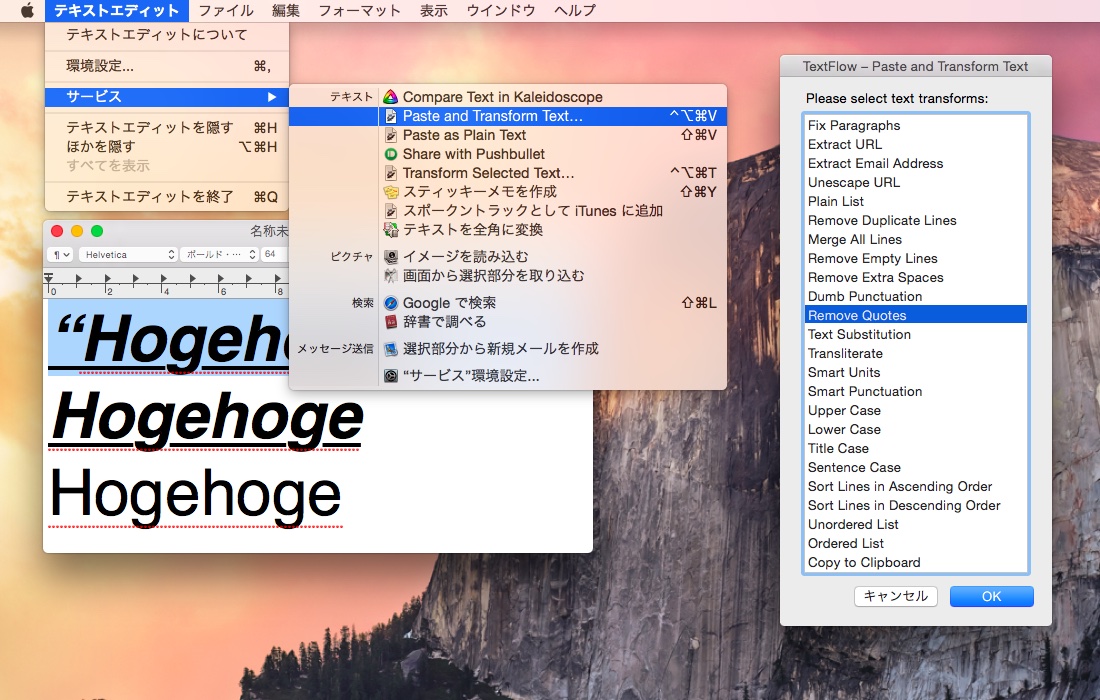Click the dictionary icon beside 辞書で調べる

[x=391, y=322]
